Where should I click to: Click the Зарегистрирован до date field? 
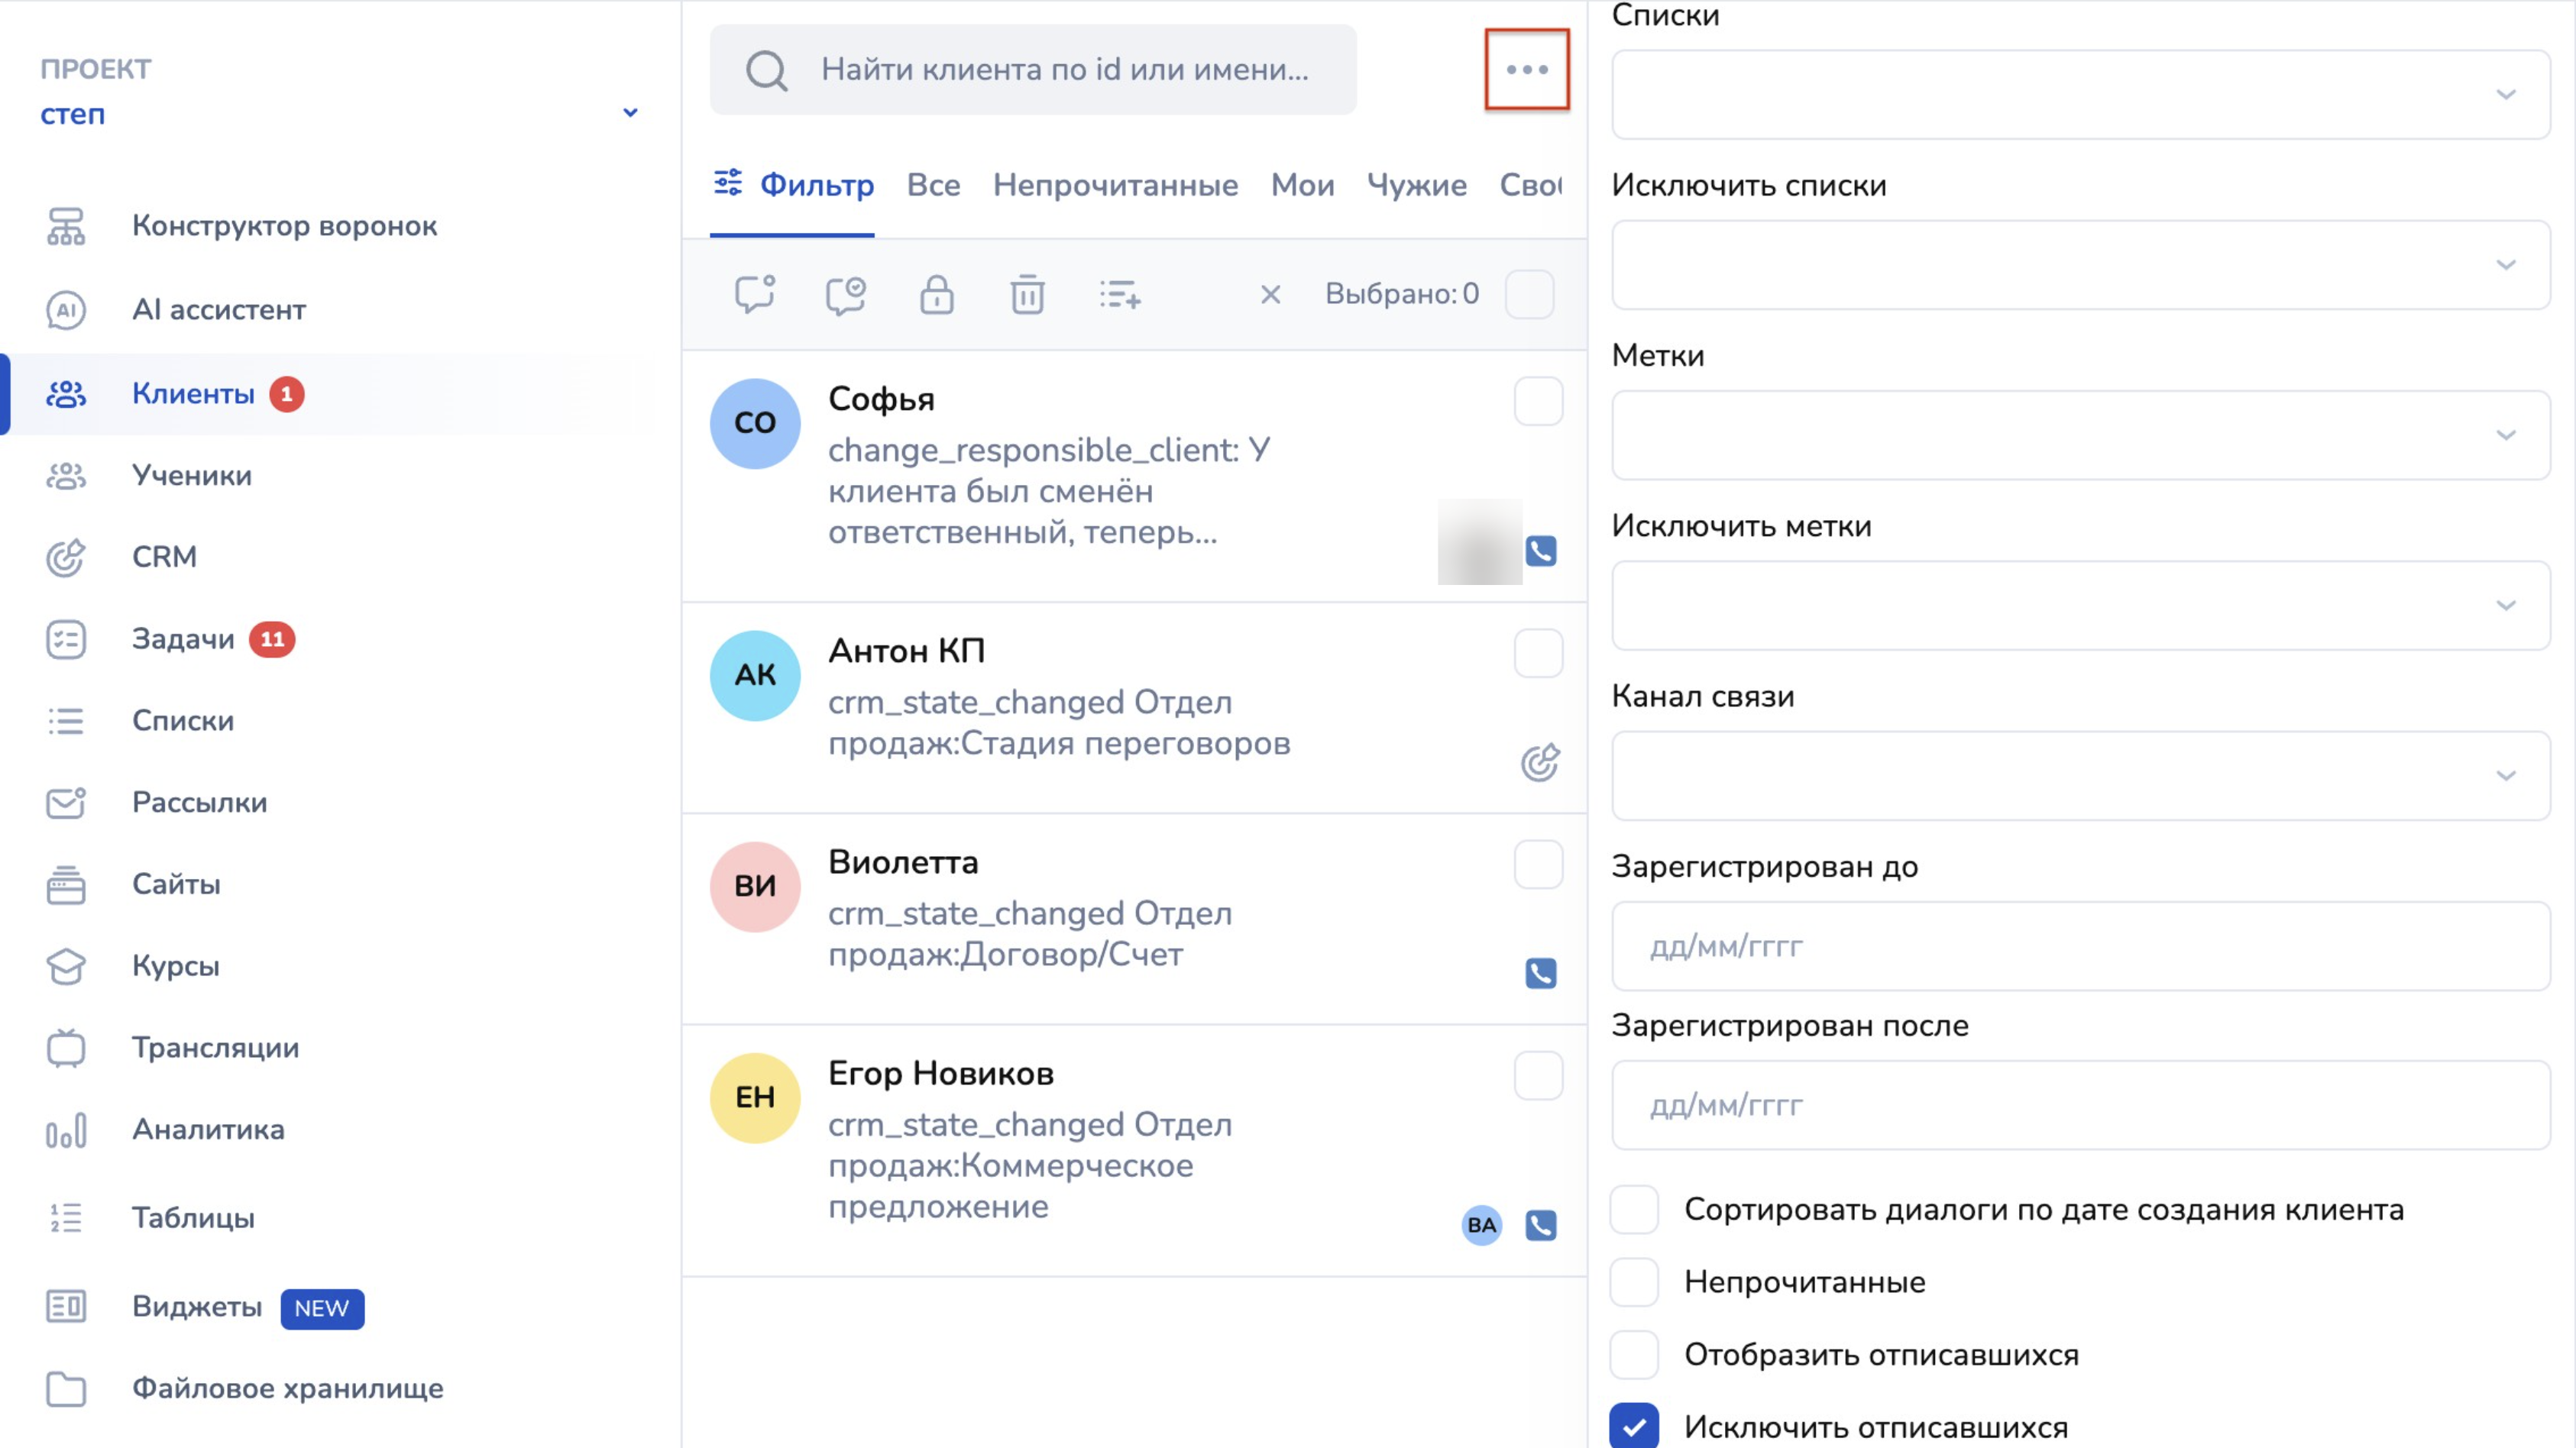(2080, 946)
